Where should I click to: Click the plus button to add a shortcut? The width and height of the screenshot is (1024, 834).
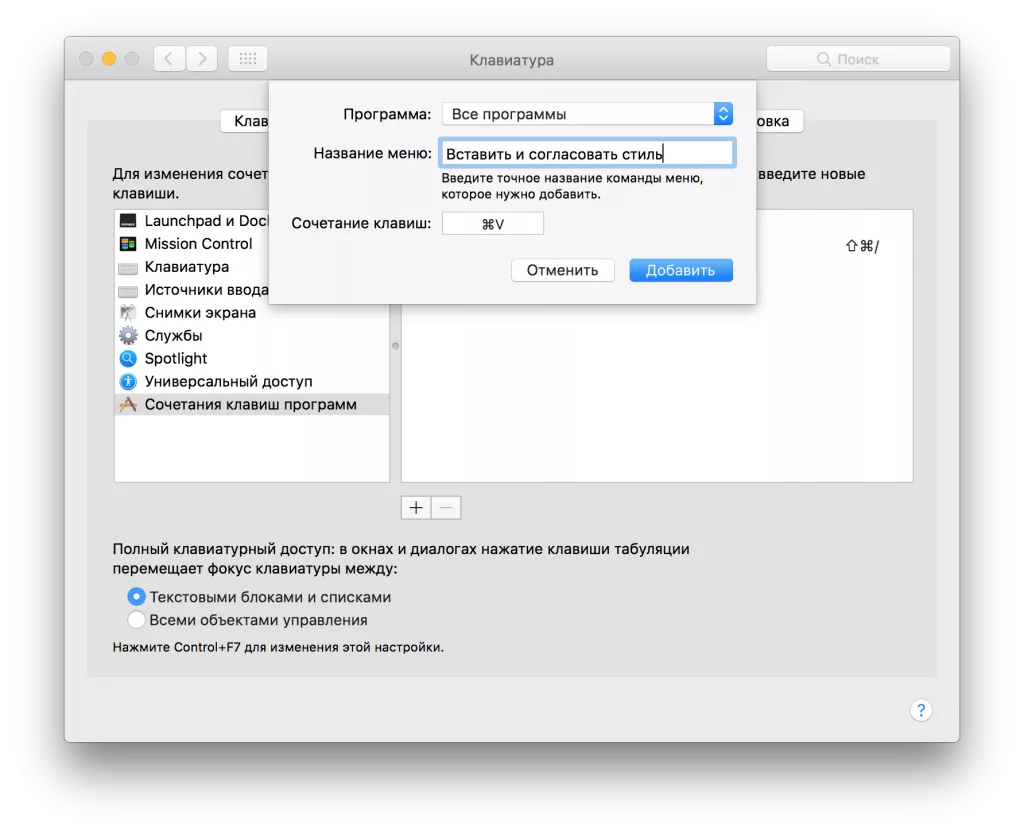tap(416, 507)
